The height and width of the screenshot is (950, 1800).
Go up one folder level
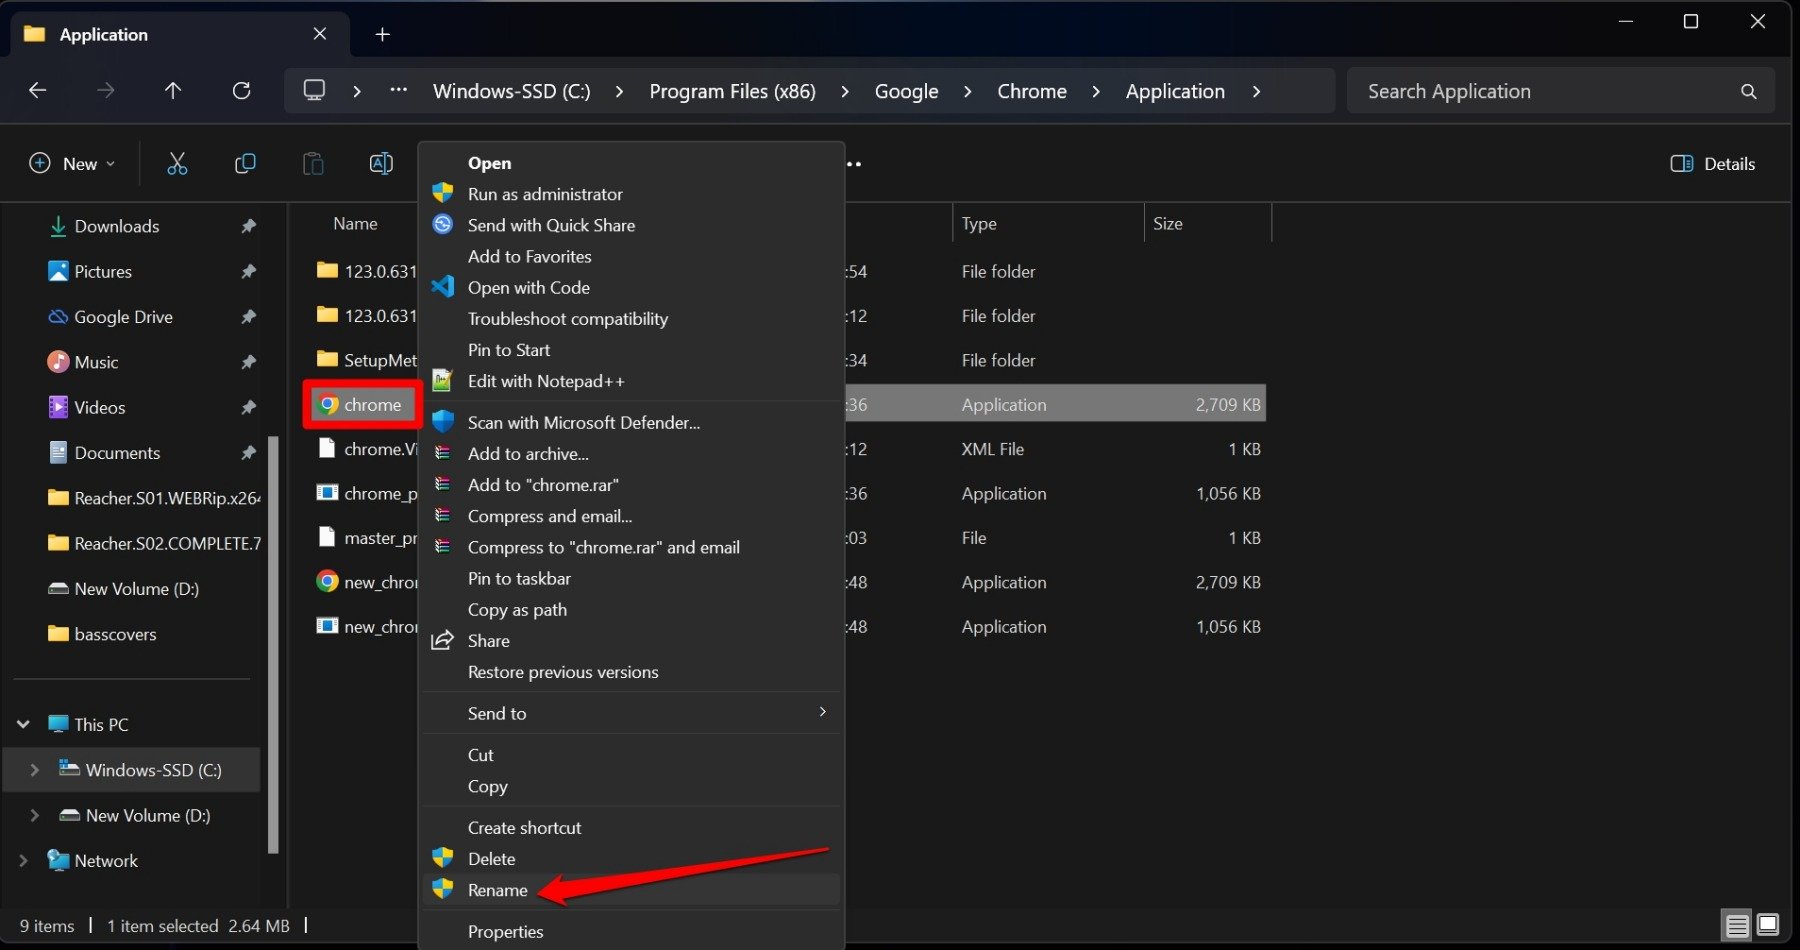coord(173,91)
